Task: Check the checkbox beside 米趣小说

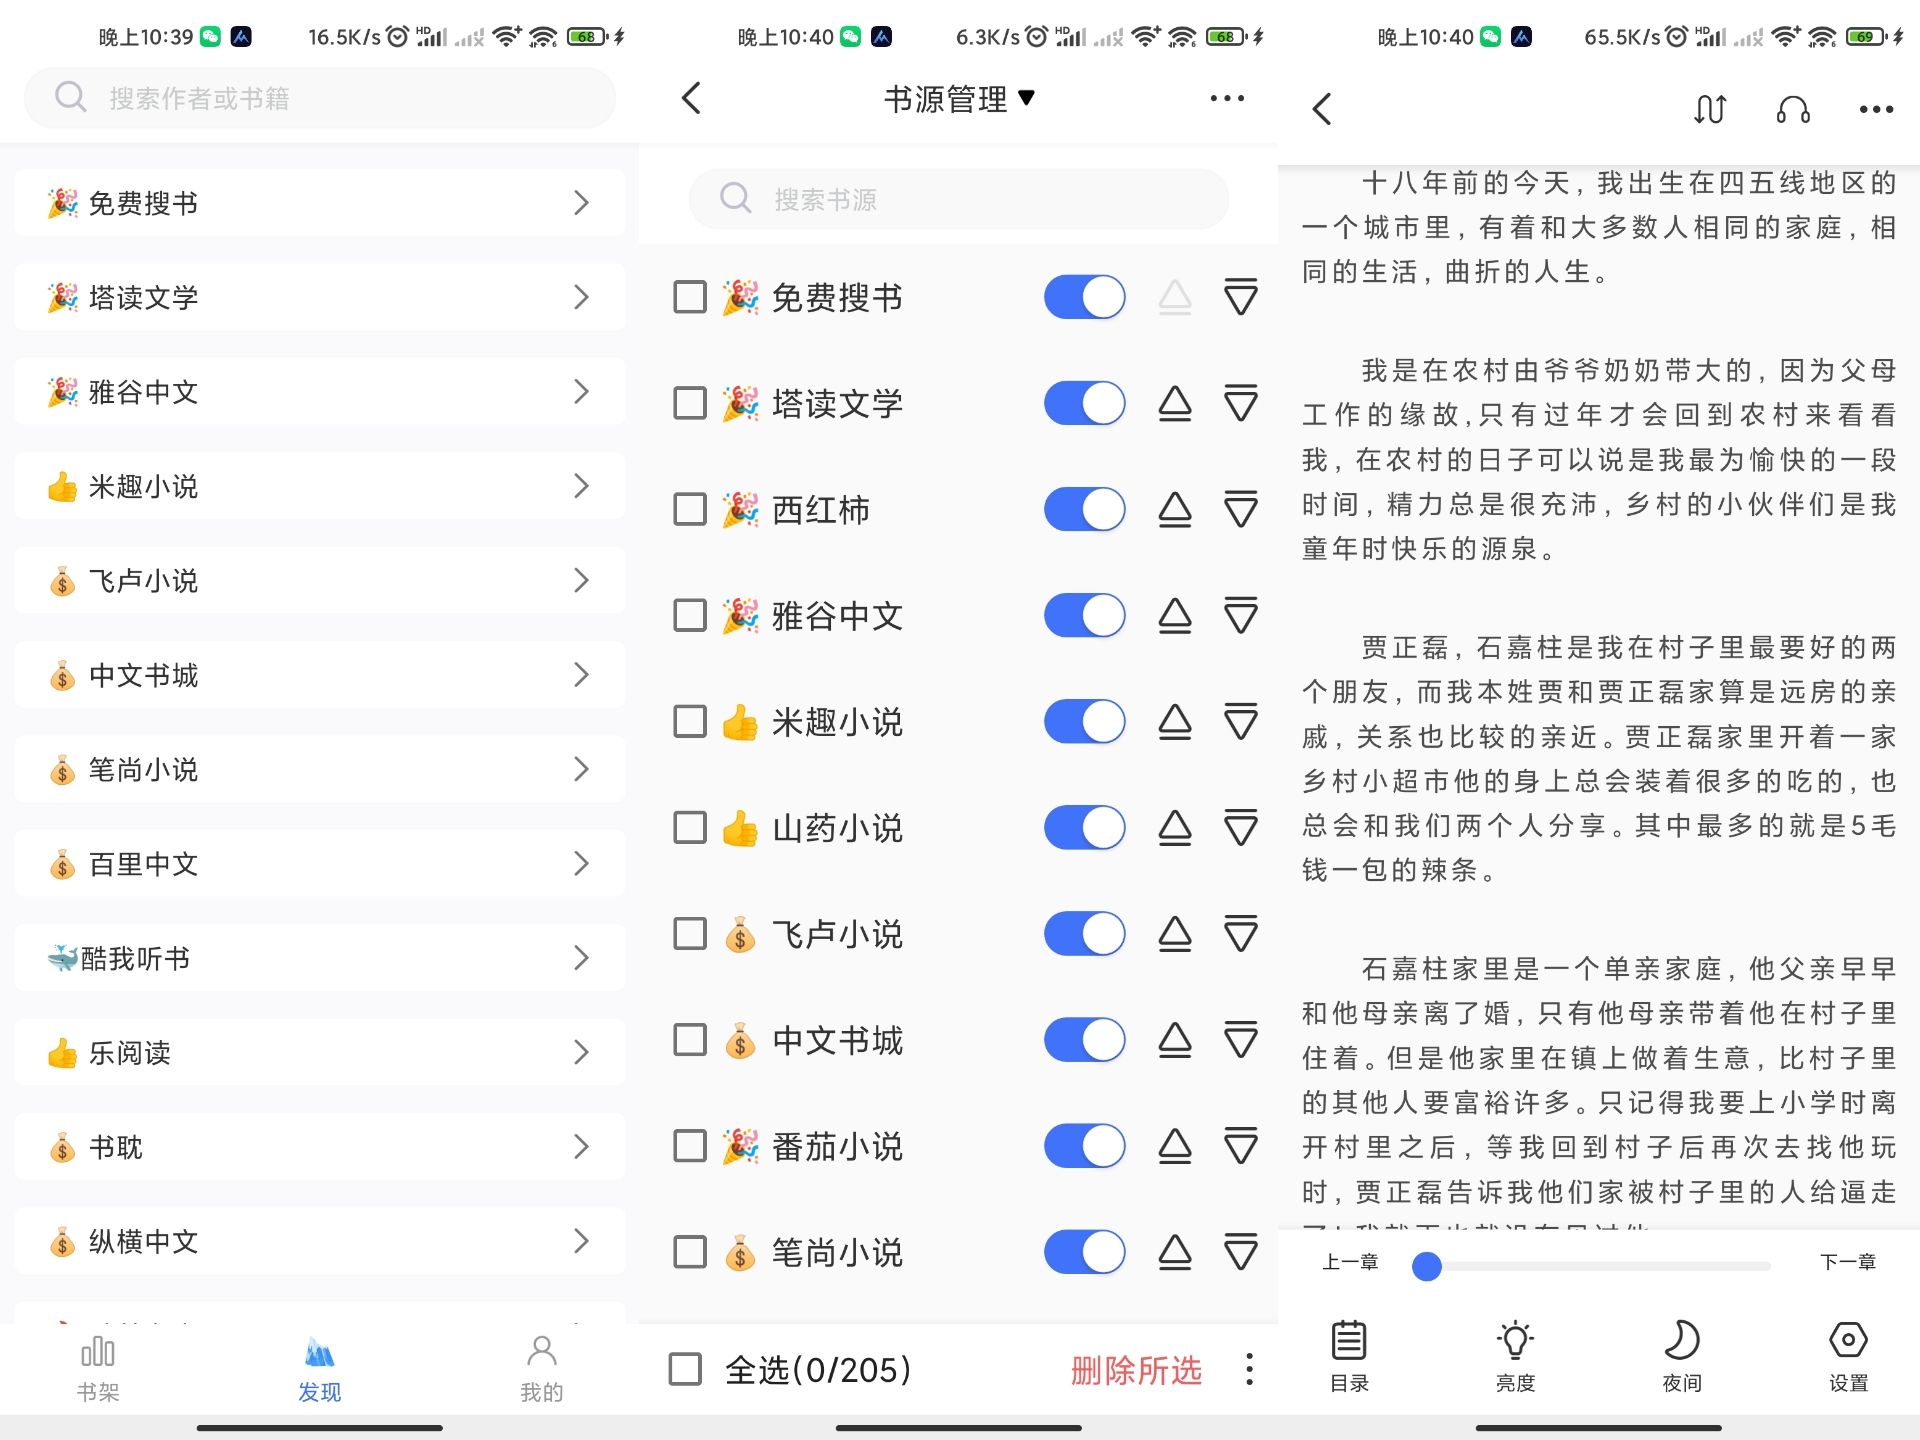Action: (688, 721)
